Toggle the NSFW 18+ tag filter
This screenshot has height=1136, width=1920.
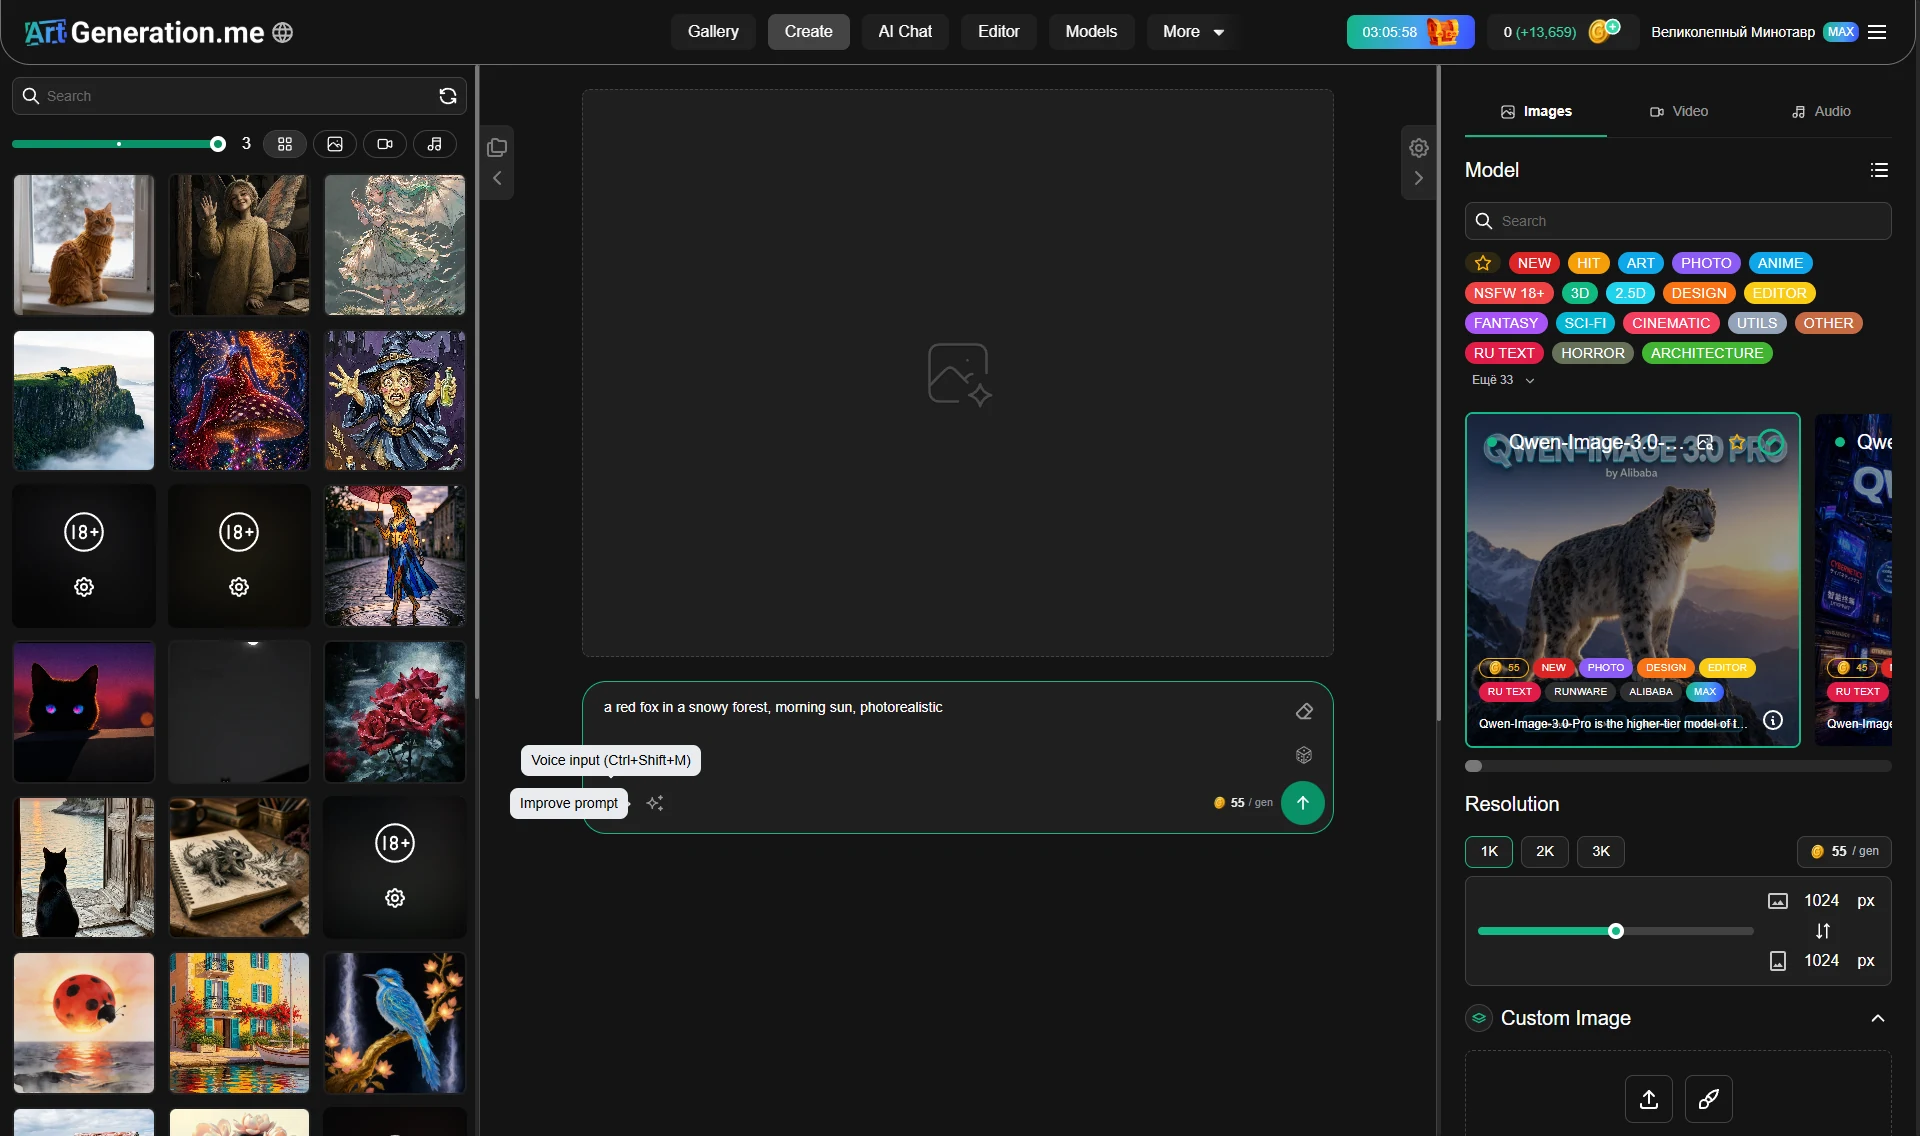pos(1509,293)
